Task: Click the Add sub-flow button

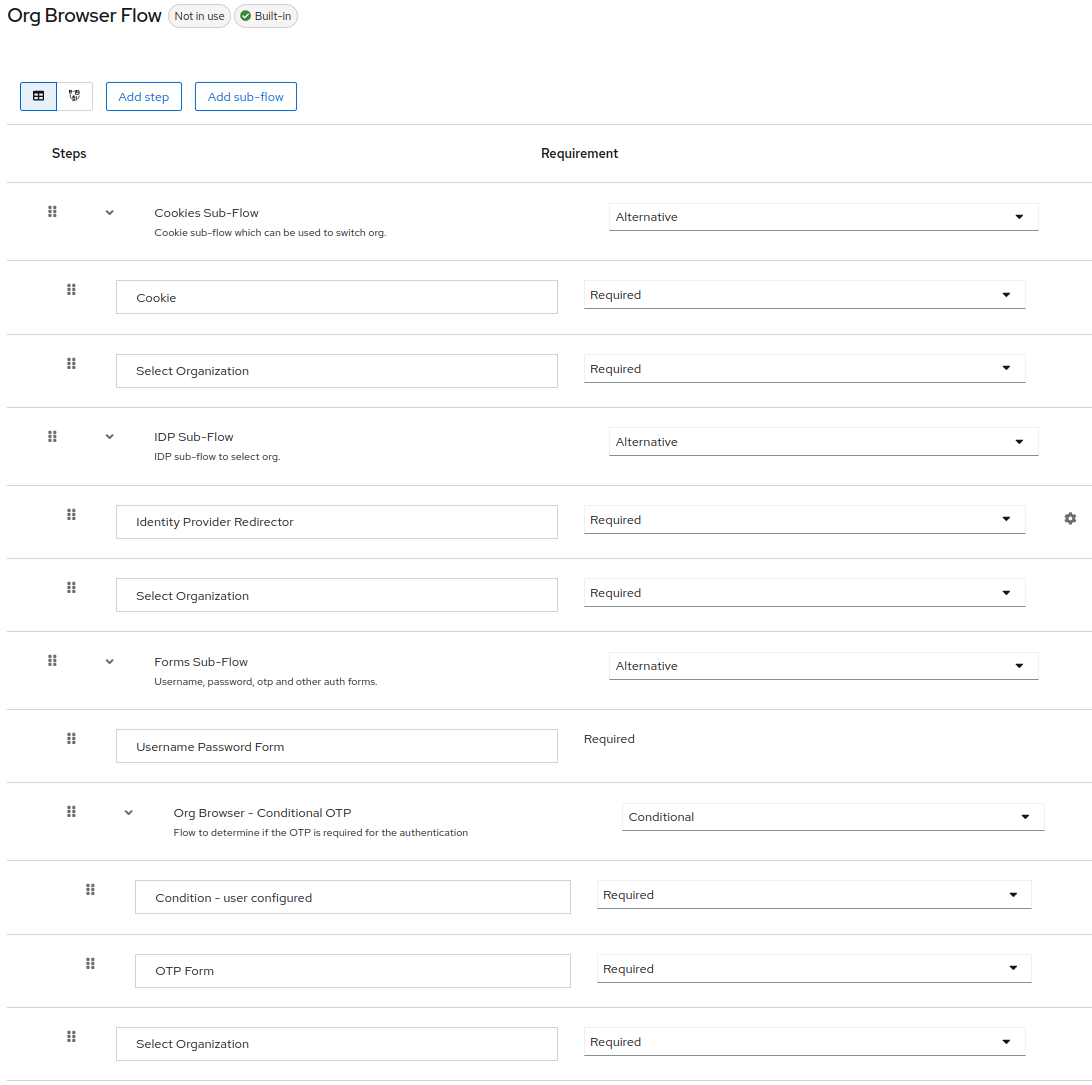Action: 245,96
